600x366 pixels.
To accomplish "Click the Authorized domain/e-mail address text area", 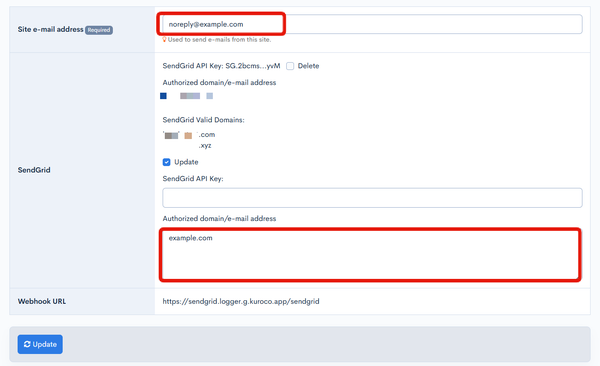I will 370,255.
